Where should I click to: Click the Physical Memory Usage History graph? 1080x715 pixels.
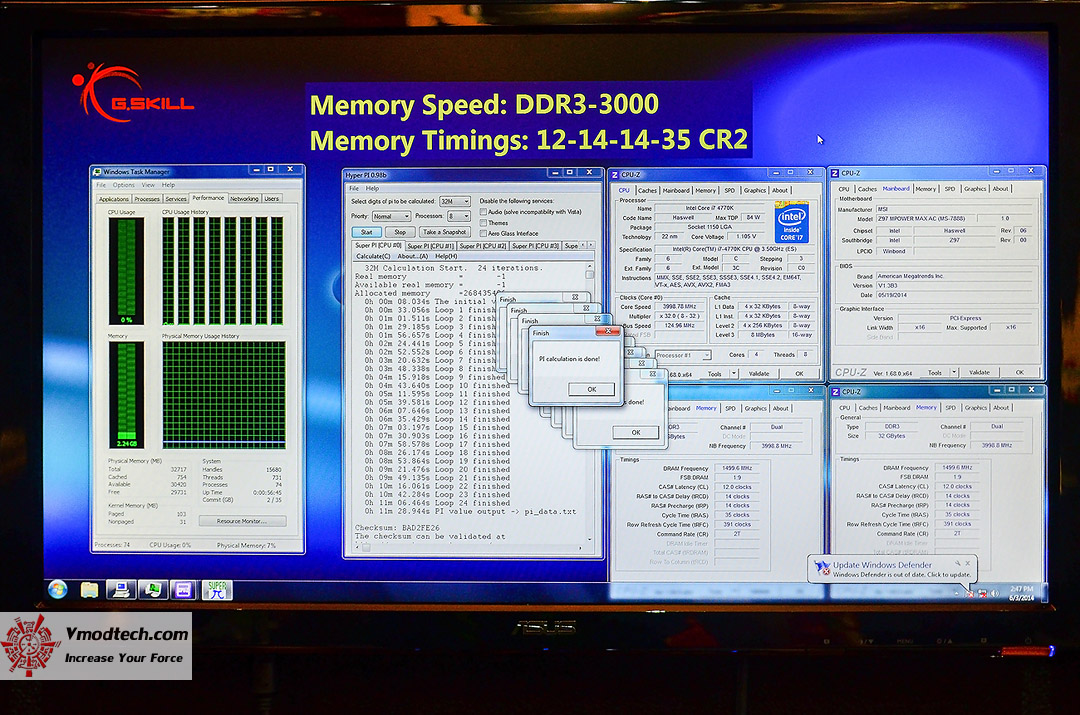pos(224,395)
